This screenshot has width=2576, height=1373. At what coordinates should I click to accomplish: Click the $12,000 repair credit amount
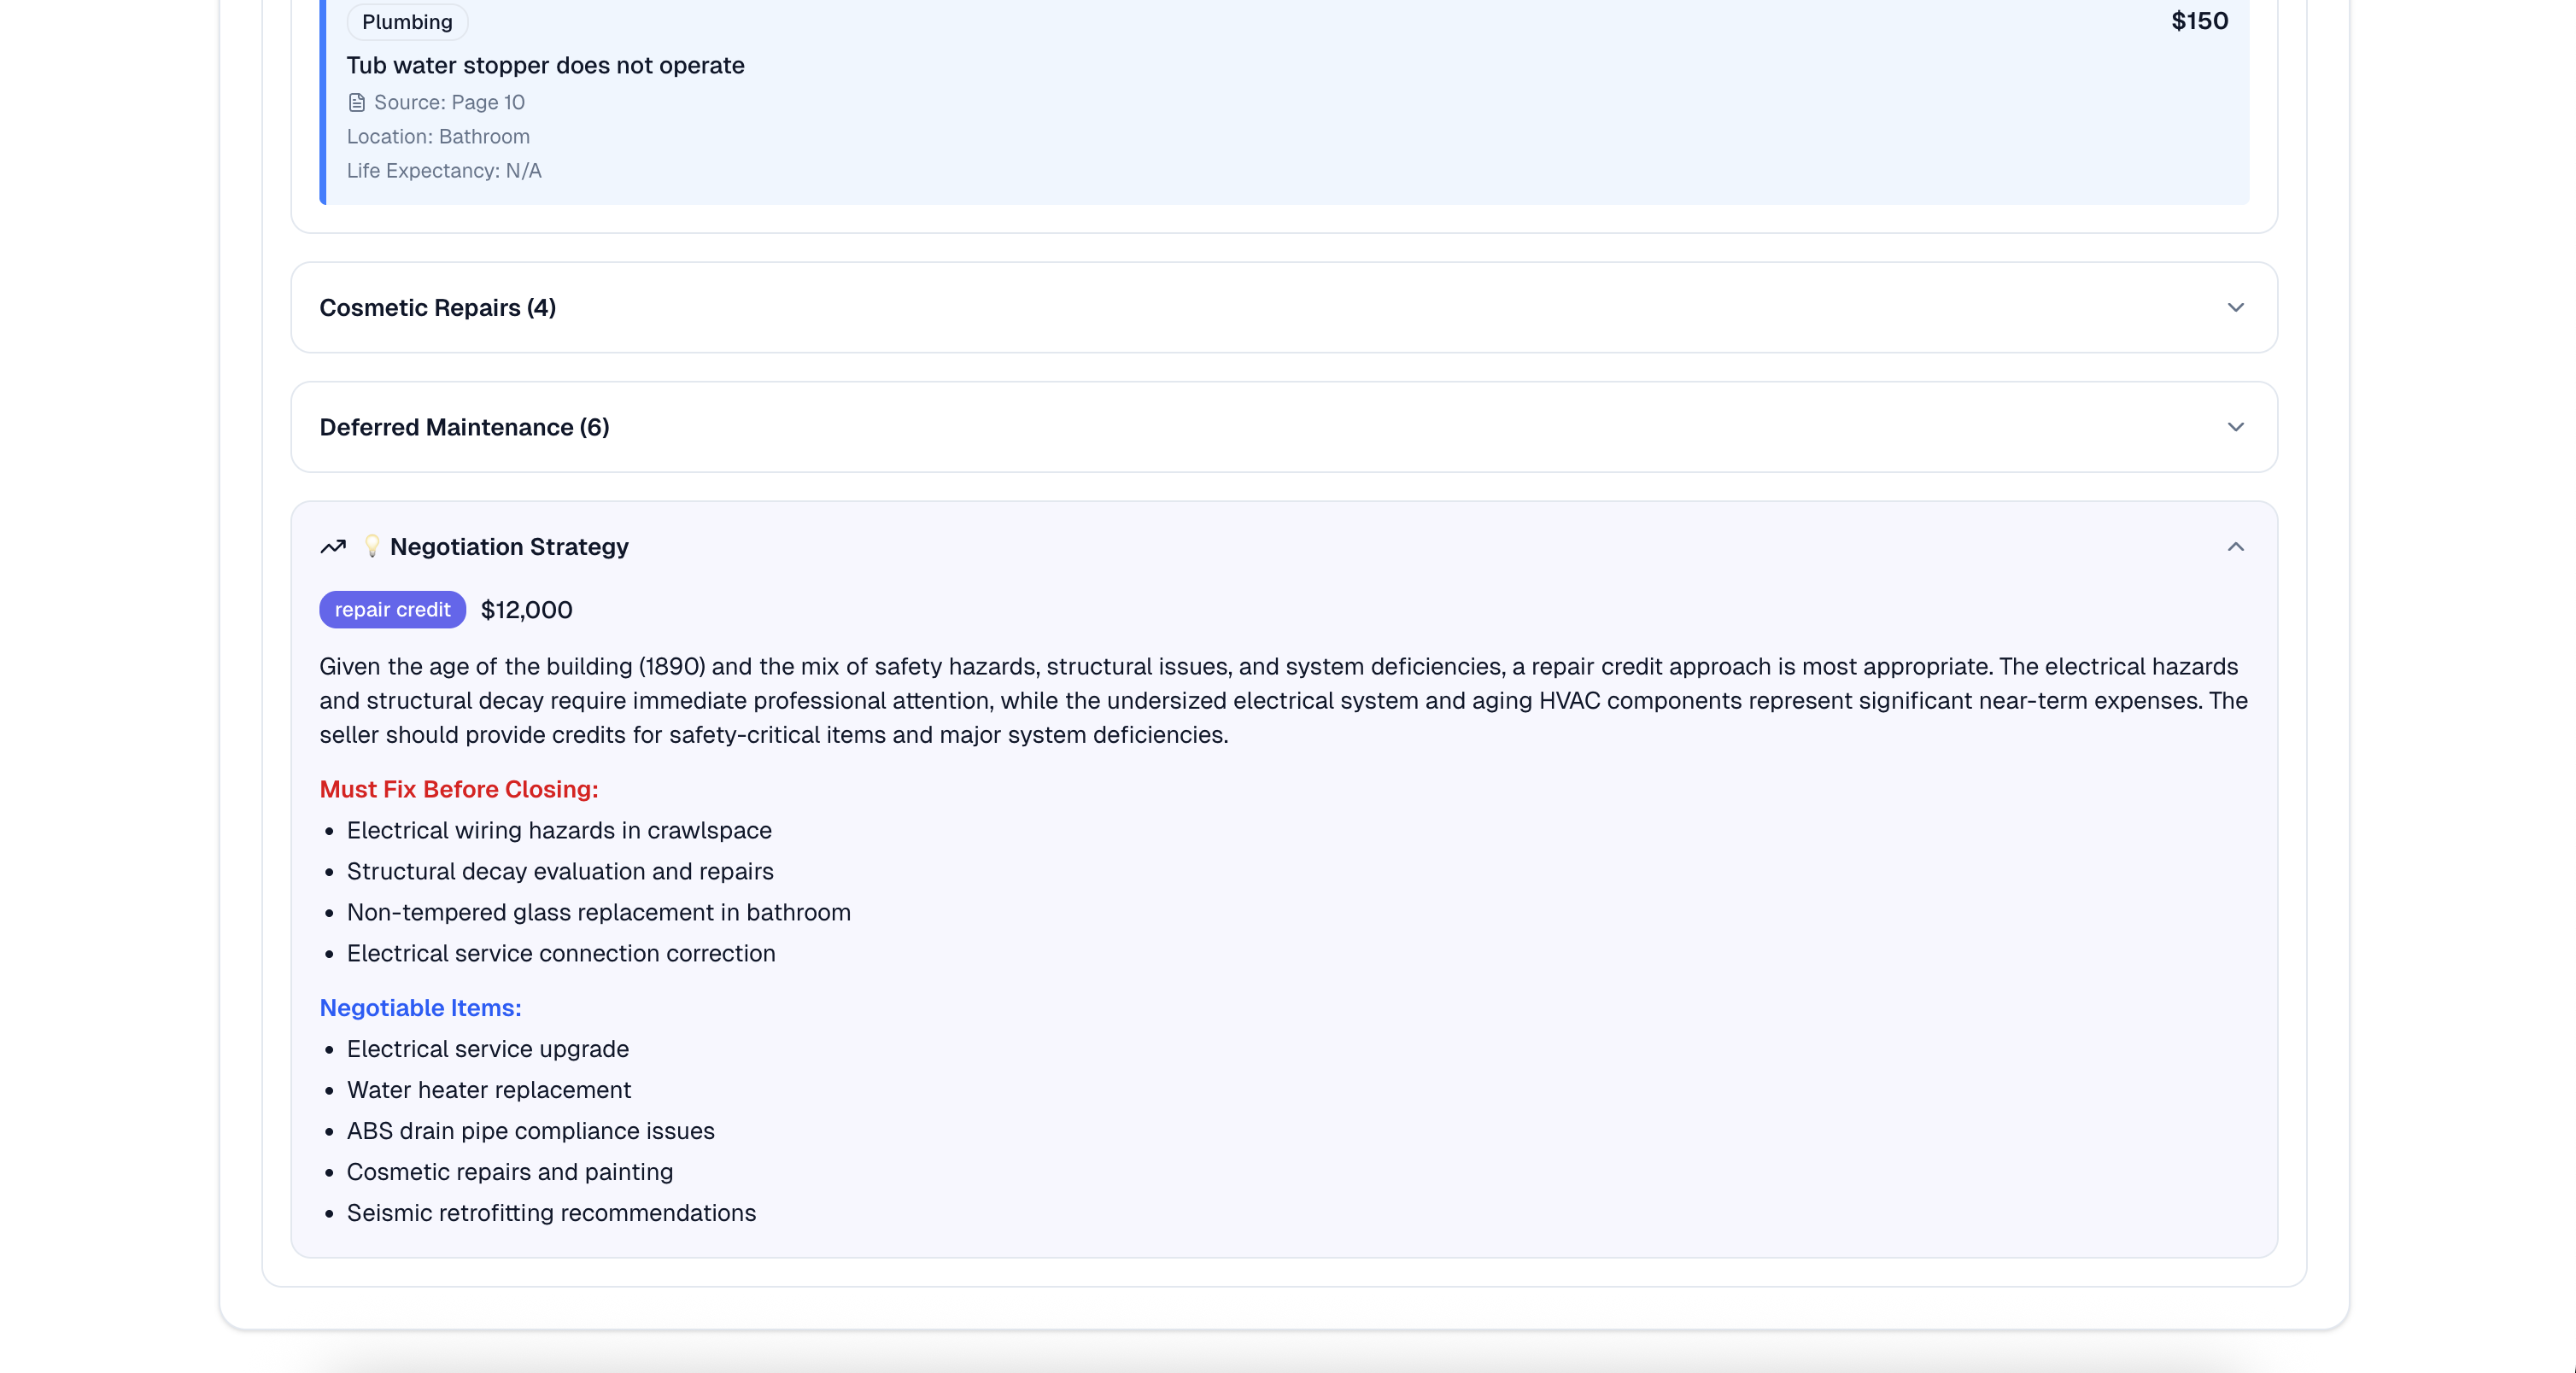pyautogui.click(x=526, y=609)
